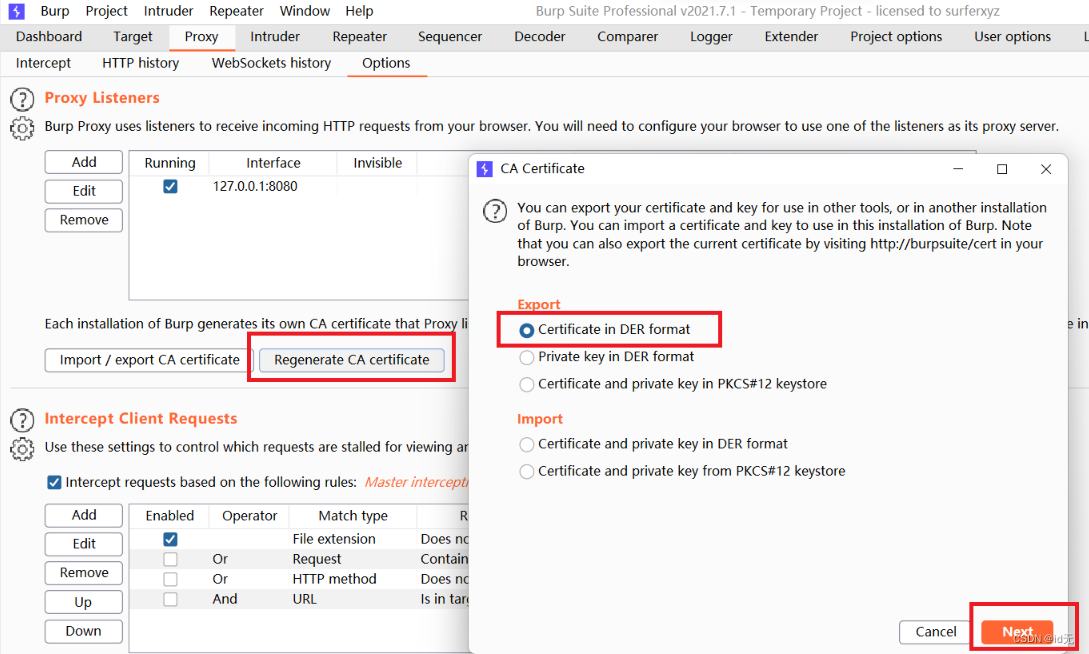This screenshot has width=1089, height=654.
Task: Open the WebSockets history subtab
Action: click(x=271, y=63)
